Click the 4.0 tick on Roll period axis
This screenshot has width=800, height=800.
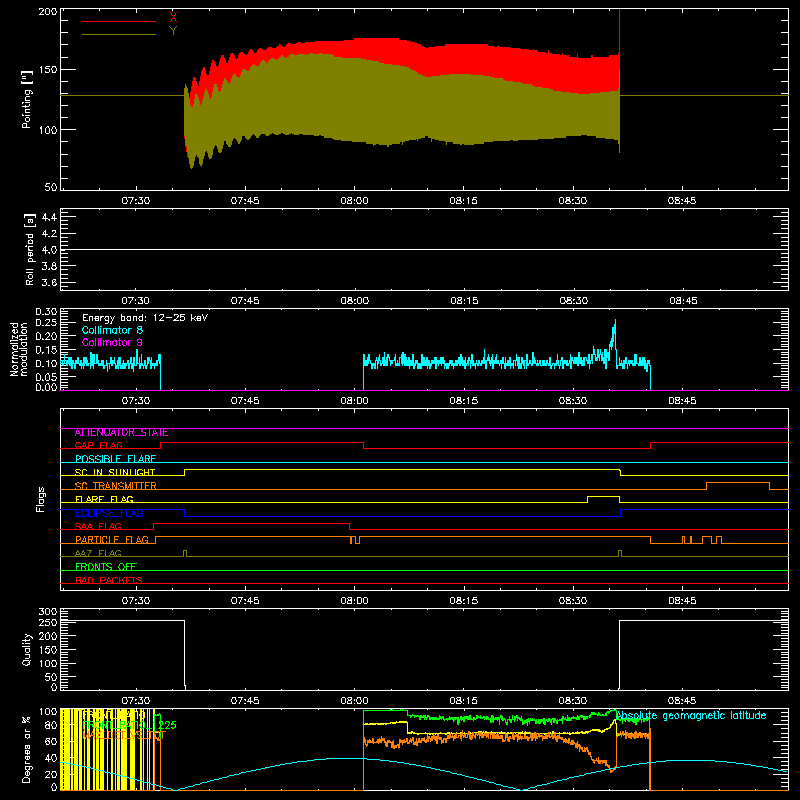click(49, 250)
